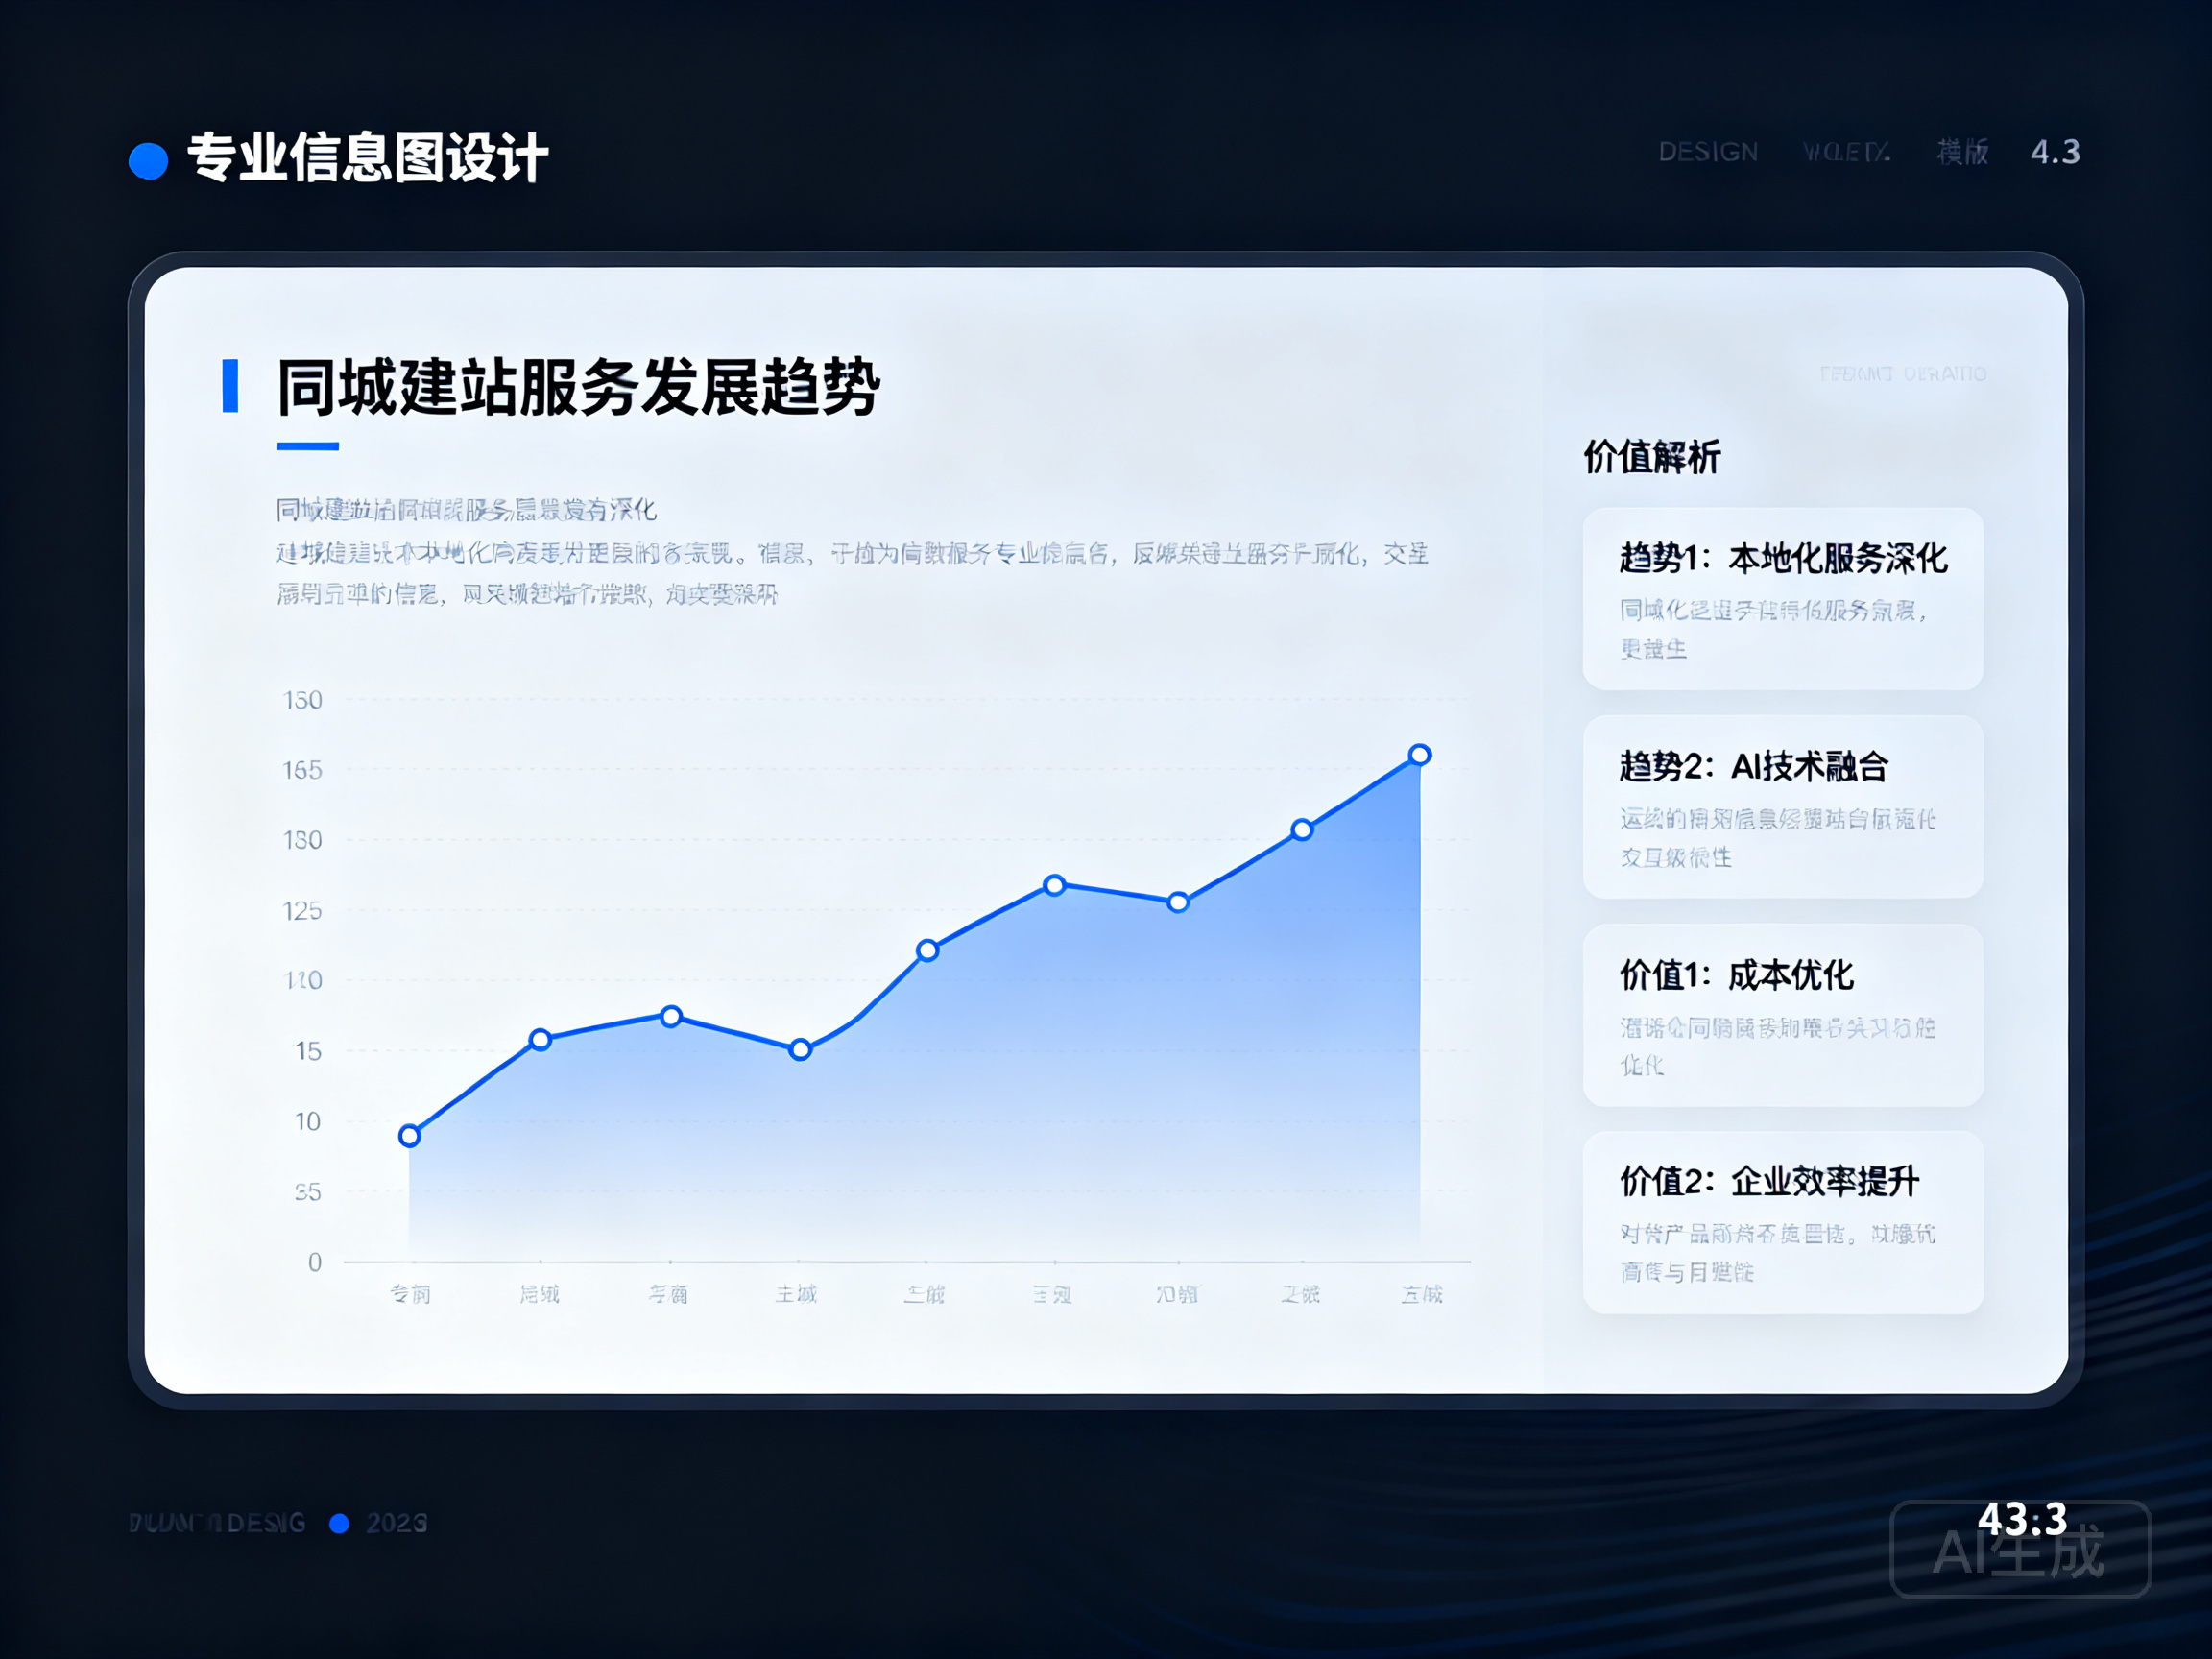Click the 0 y-axis label
This screenshot has height=1659, width=2212.
tap(315, 1262)
